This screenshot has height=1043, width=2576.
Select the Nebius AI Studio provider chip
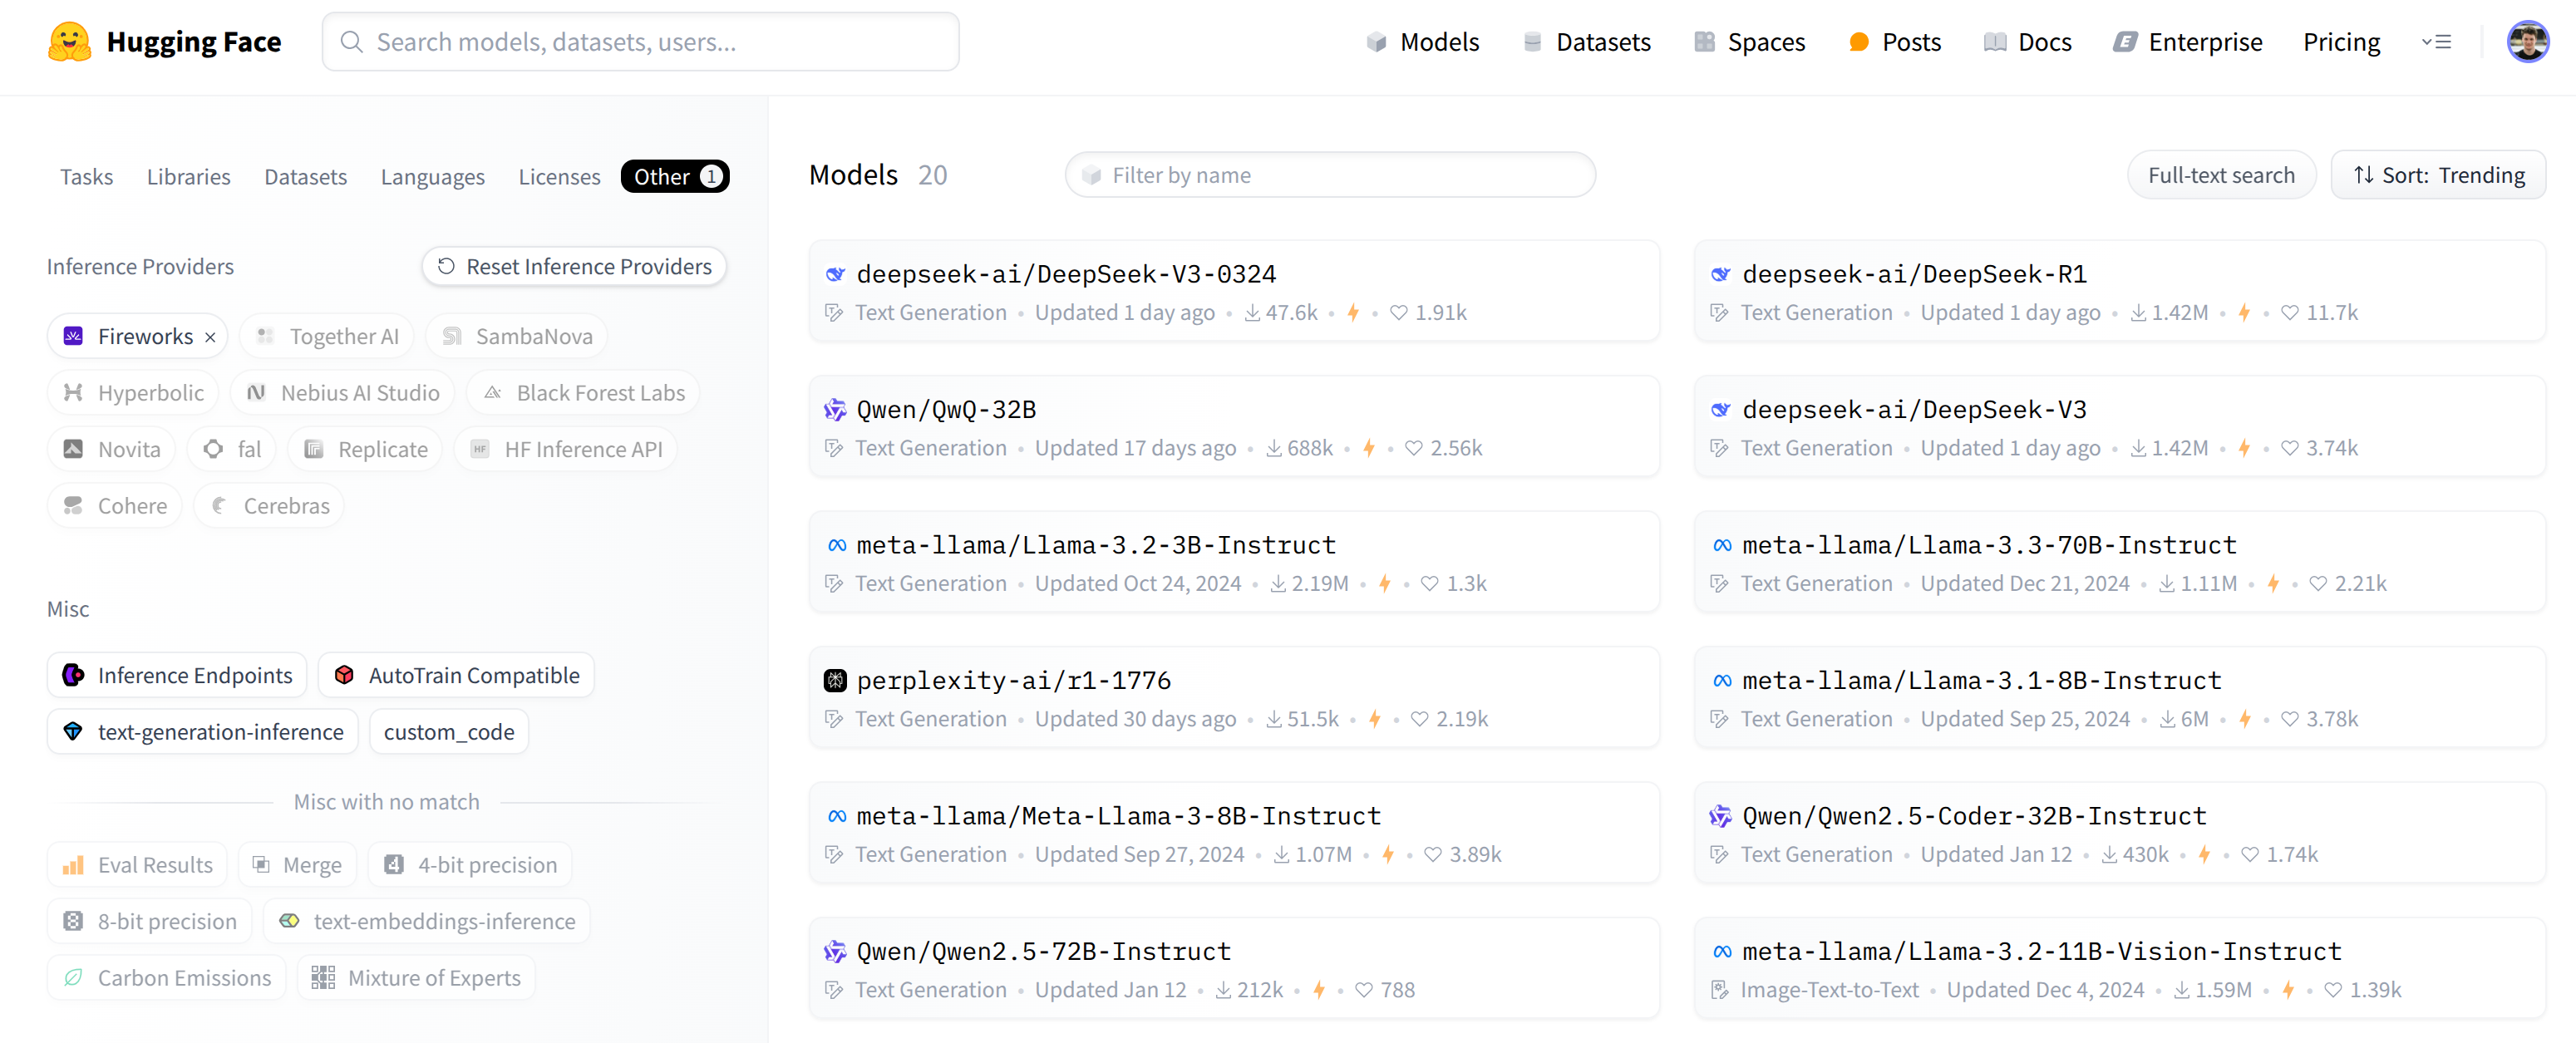click(343, 393)
